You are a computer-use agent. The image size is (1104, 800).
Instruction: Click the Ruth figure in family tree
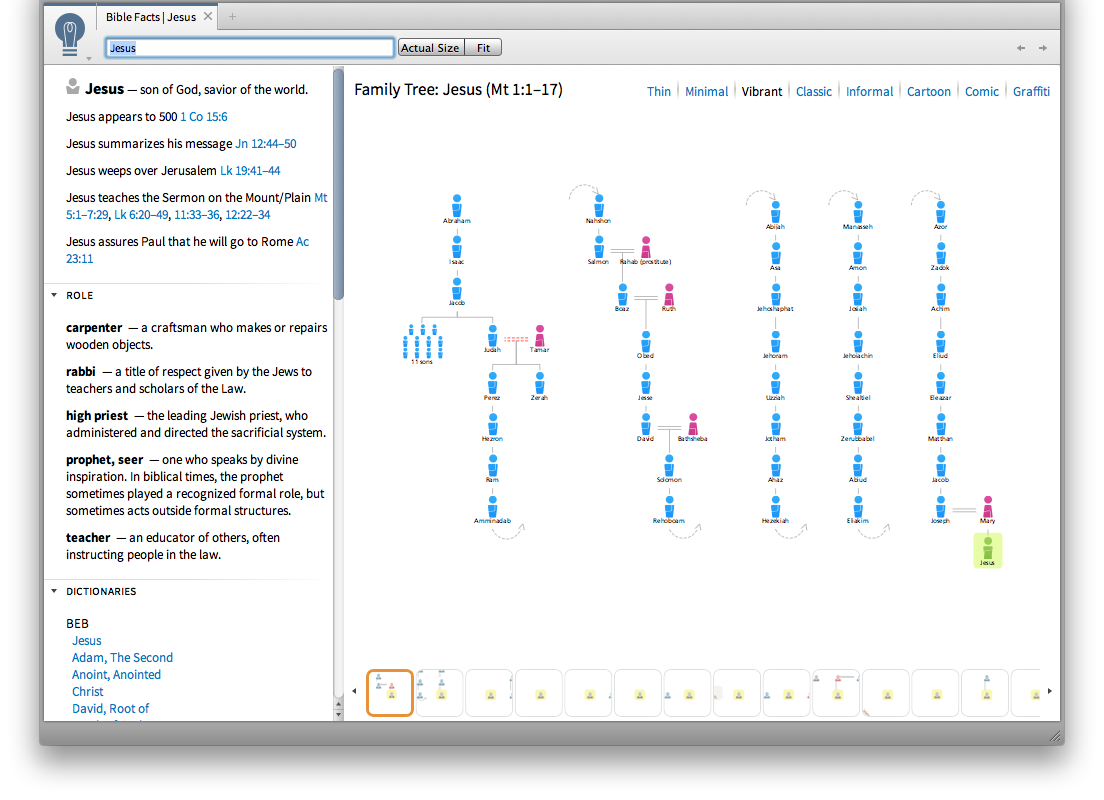click(669, 295)
